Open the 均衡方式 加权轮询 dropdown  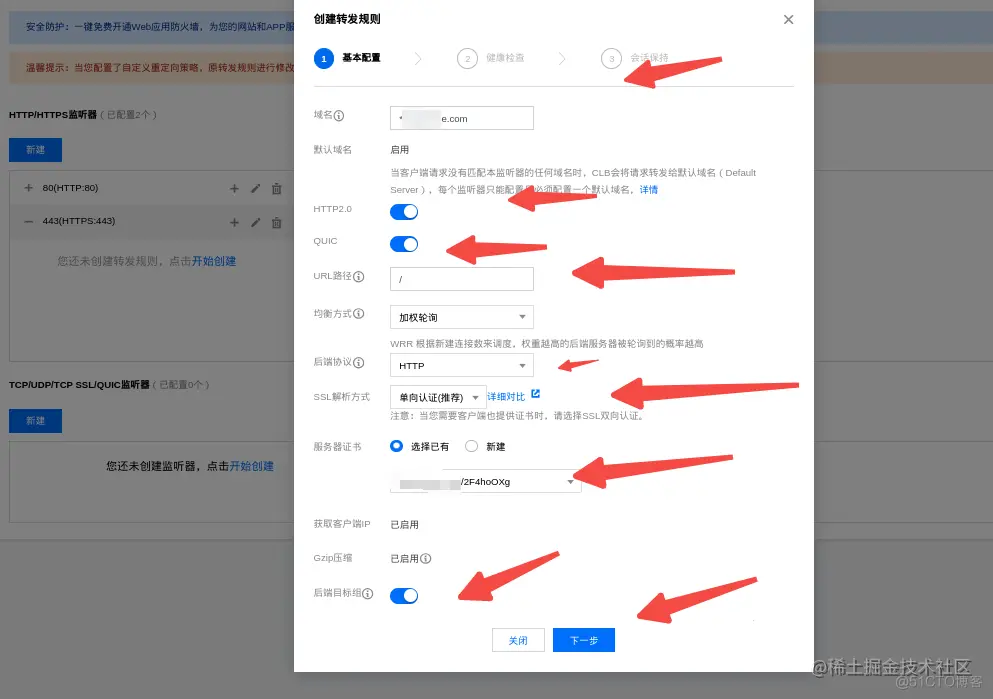462,317
